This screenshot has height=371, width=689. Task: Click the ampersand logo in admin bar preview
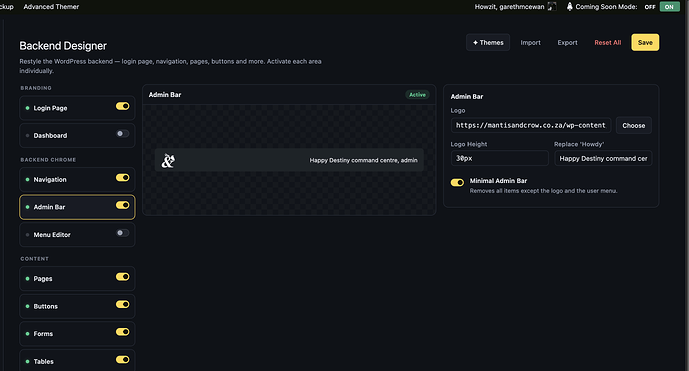pyautogui.click(x=168, y=160)
